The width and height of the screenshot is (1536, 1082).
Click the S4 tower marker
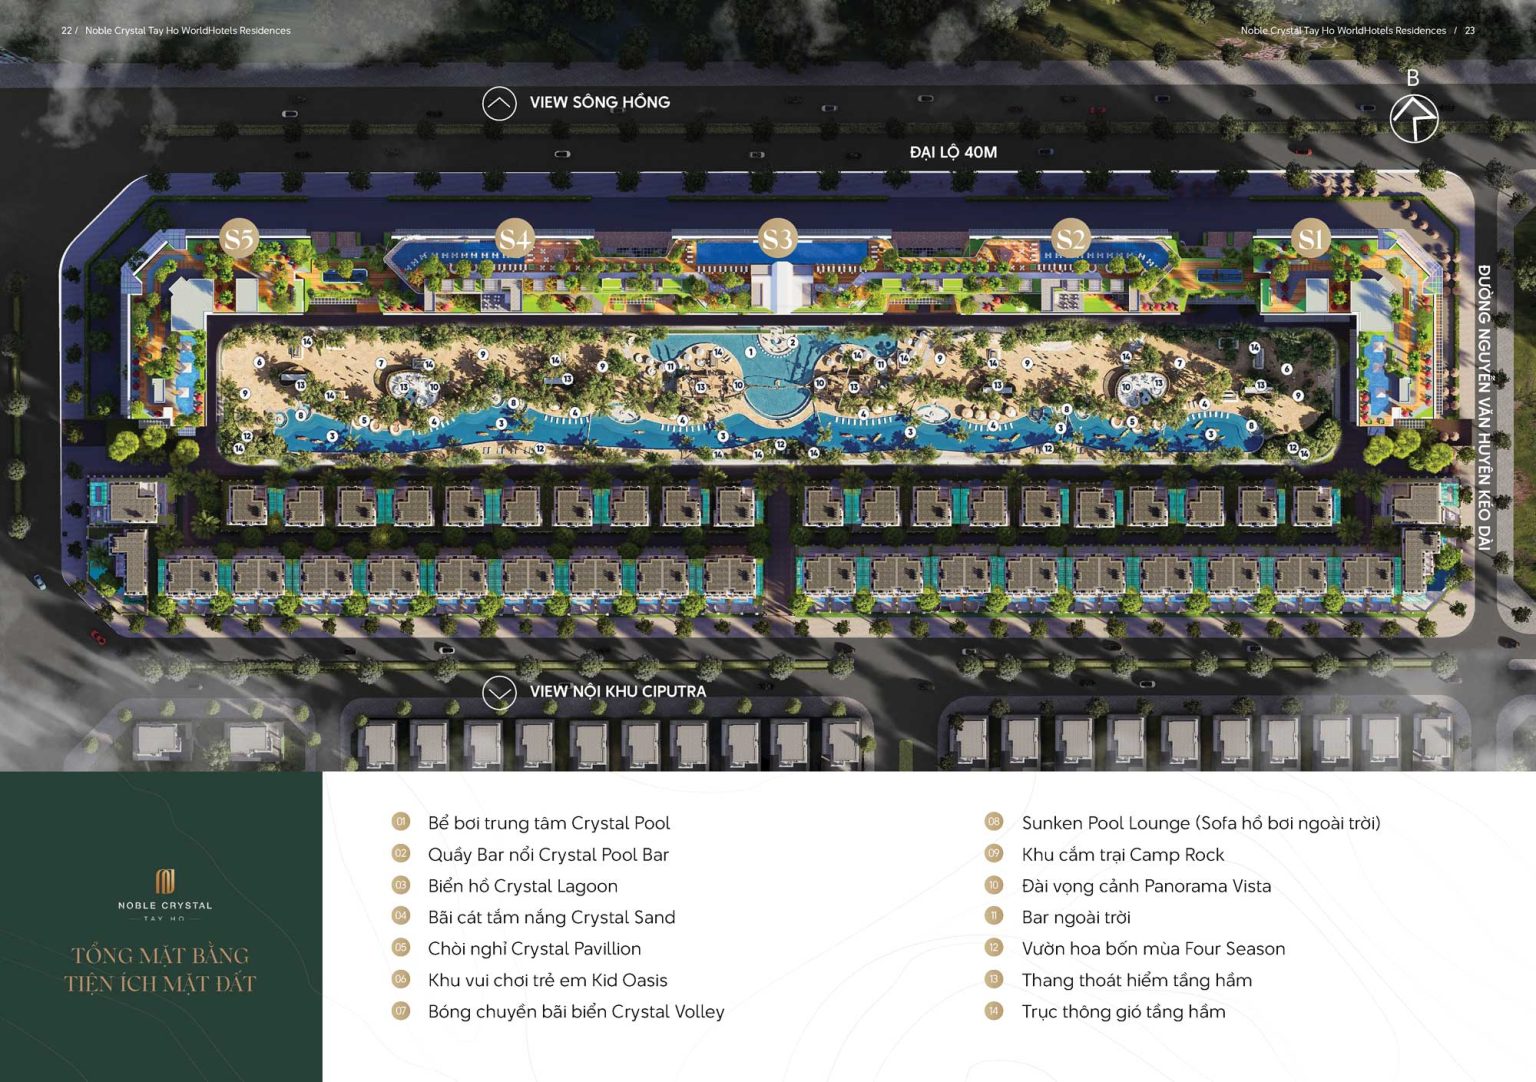tap(515, 238)
